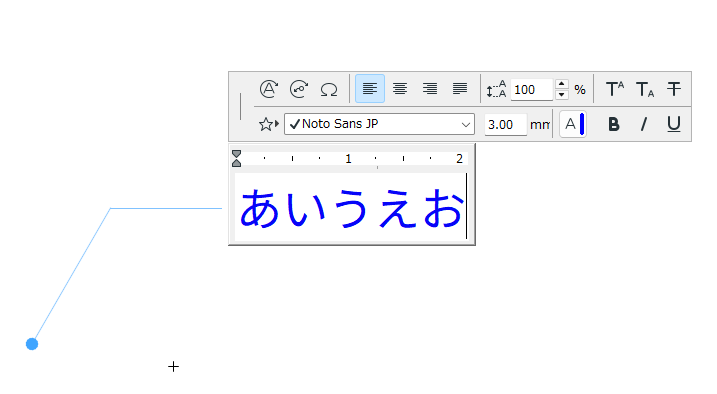Open the omega special symbols inserter
Image resolution: width=717 pixels, height=394 pixels.
point(329,89)
